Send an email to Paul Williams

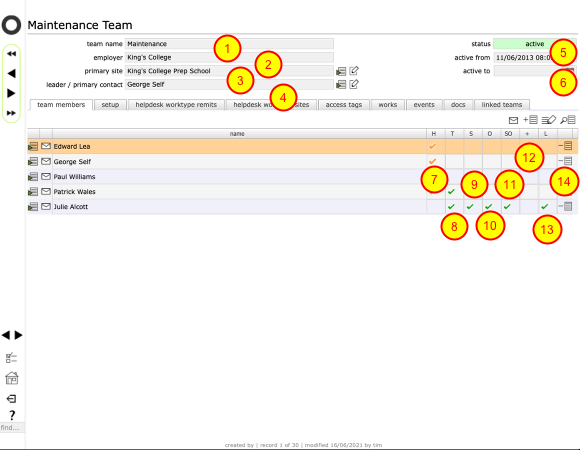tap(46, 176)
